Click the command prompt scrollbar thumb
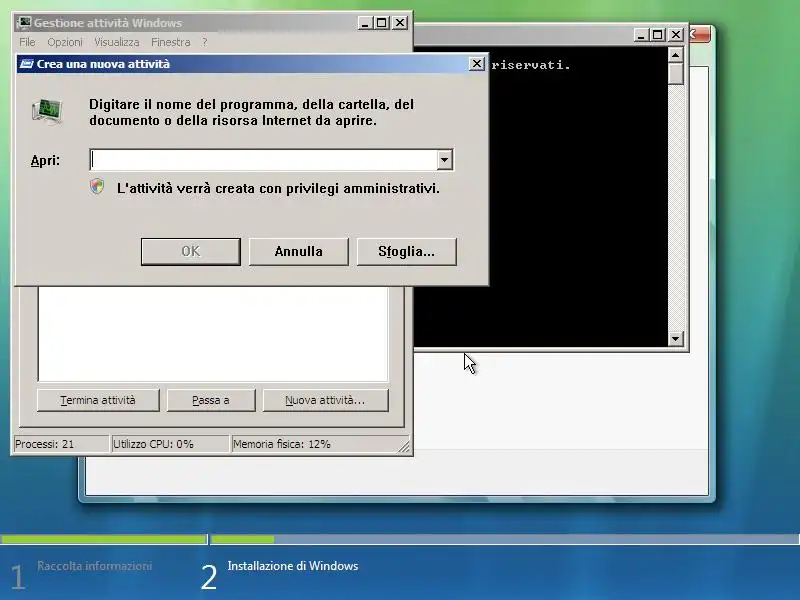Image resolution: width=800 pixels, height=600 pixels. tap(676, 73)
